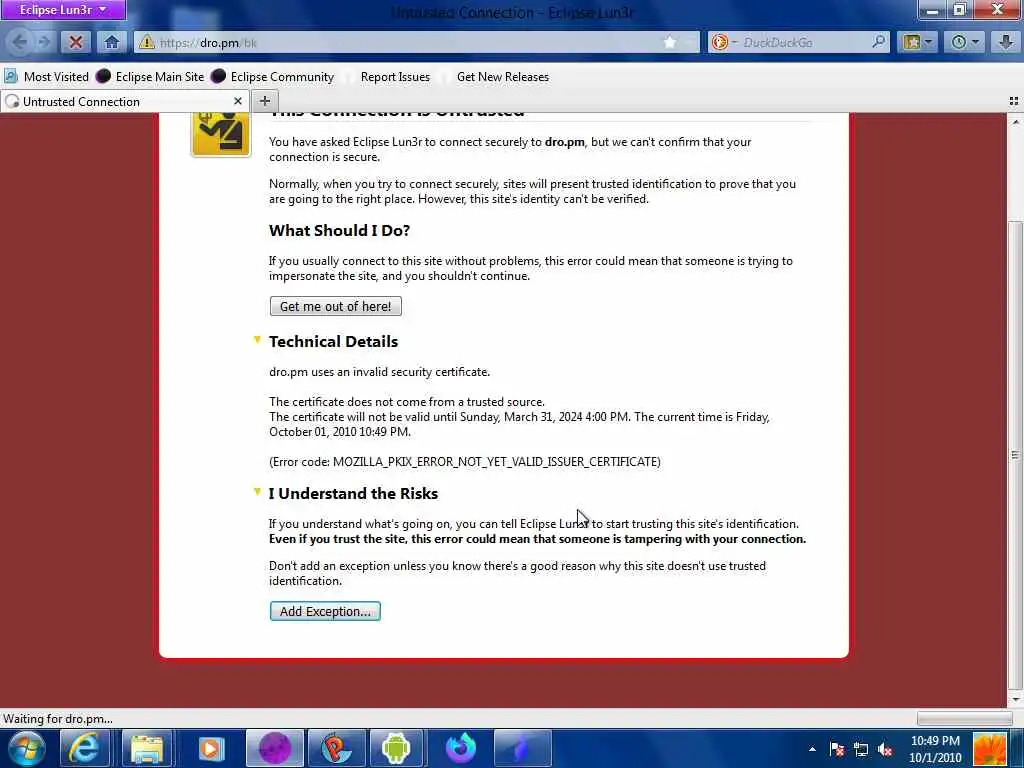Open the Eclipse Lun3r application menu

(x=63, y=10)
